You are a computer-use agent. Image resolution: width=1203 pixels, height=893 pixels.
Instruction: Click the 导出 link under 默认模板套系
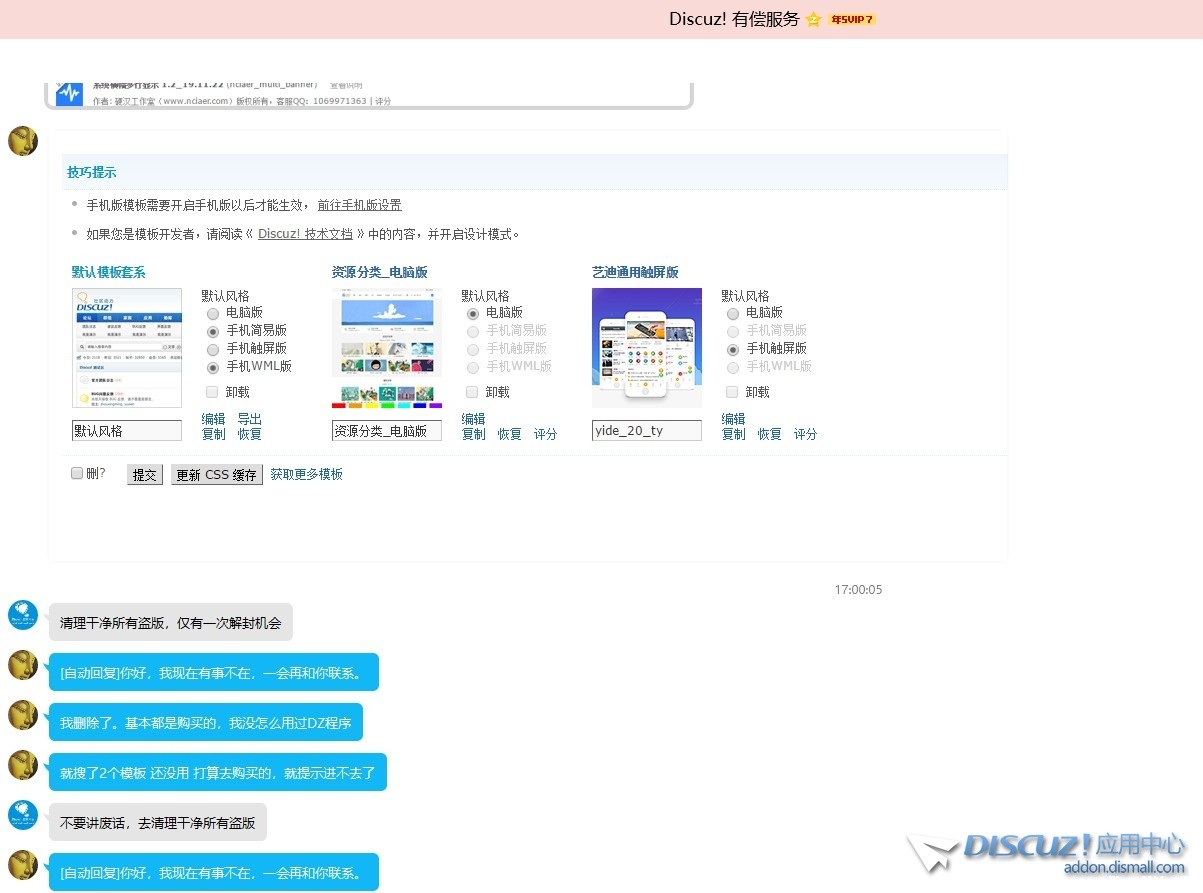point(249,419)
